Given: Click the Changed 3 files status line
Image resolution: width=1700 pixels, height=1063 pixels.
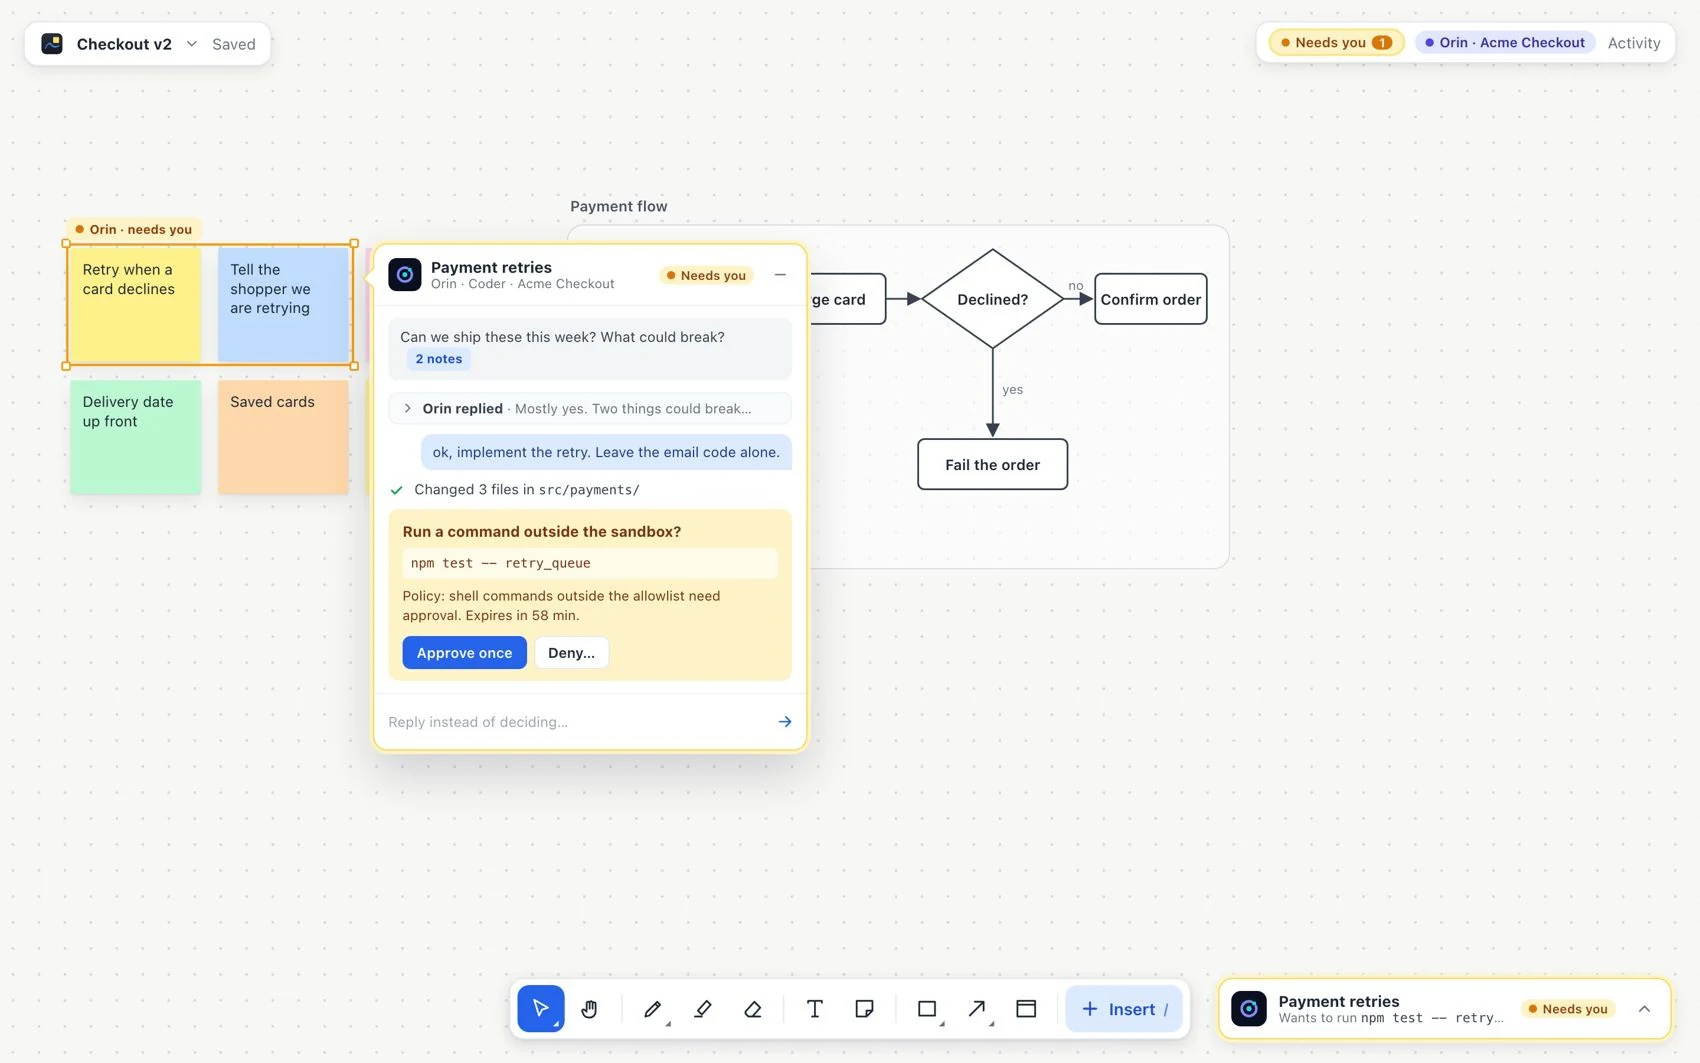Looking at the screenshot, I should (x=515, y=490).
